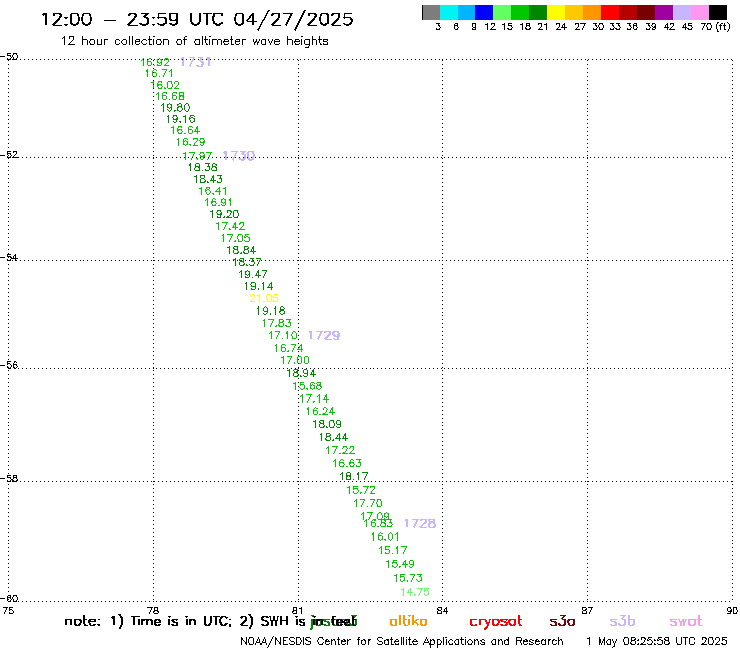Click the 16.74 wave height value
This screenshot has height=650, width=740.
pos(288,348)
